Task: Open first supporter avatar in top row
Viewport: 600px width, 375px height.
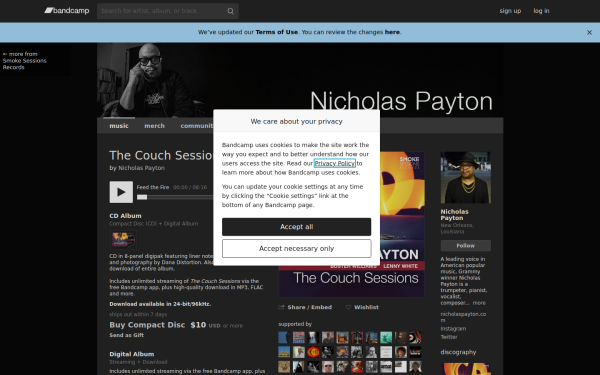Action: click(284, 338)
